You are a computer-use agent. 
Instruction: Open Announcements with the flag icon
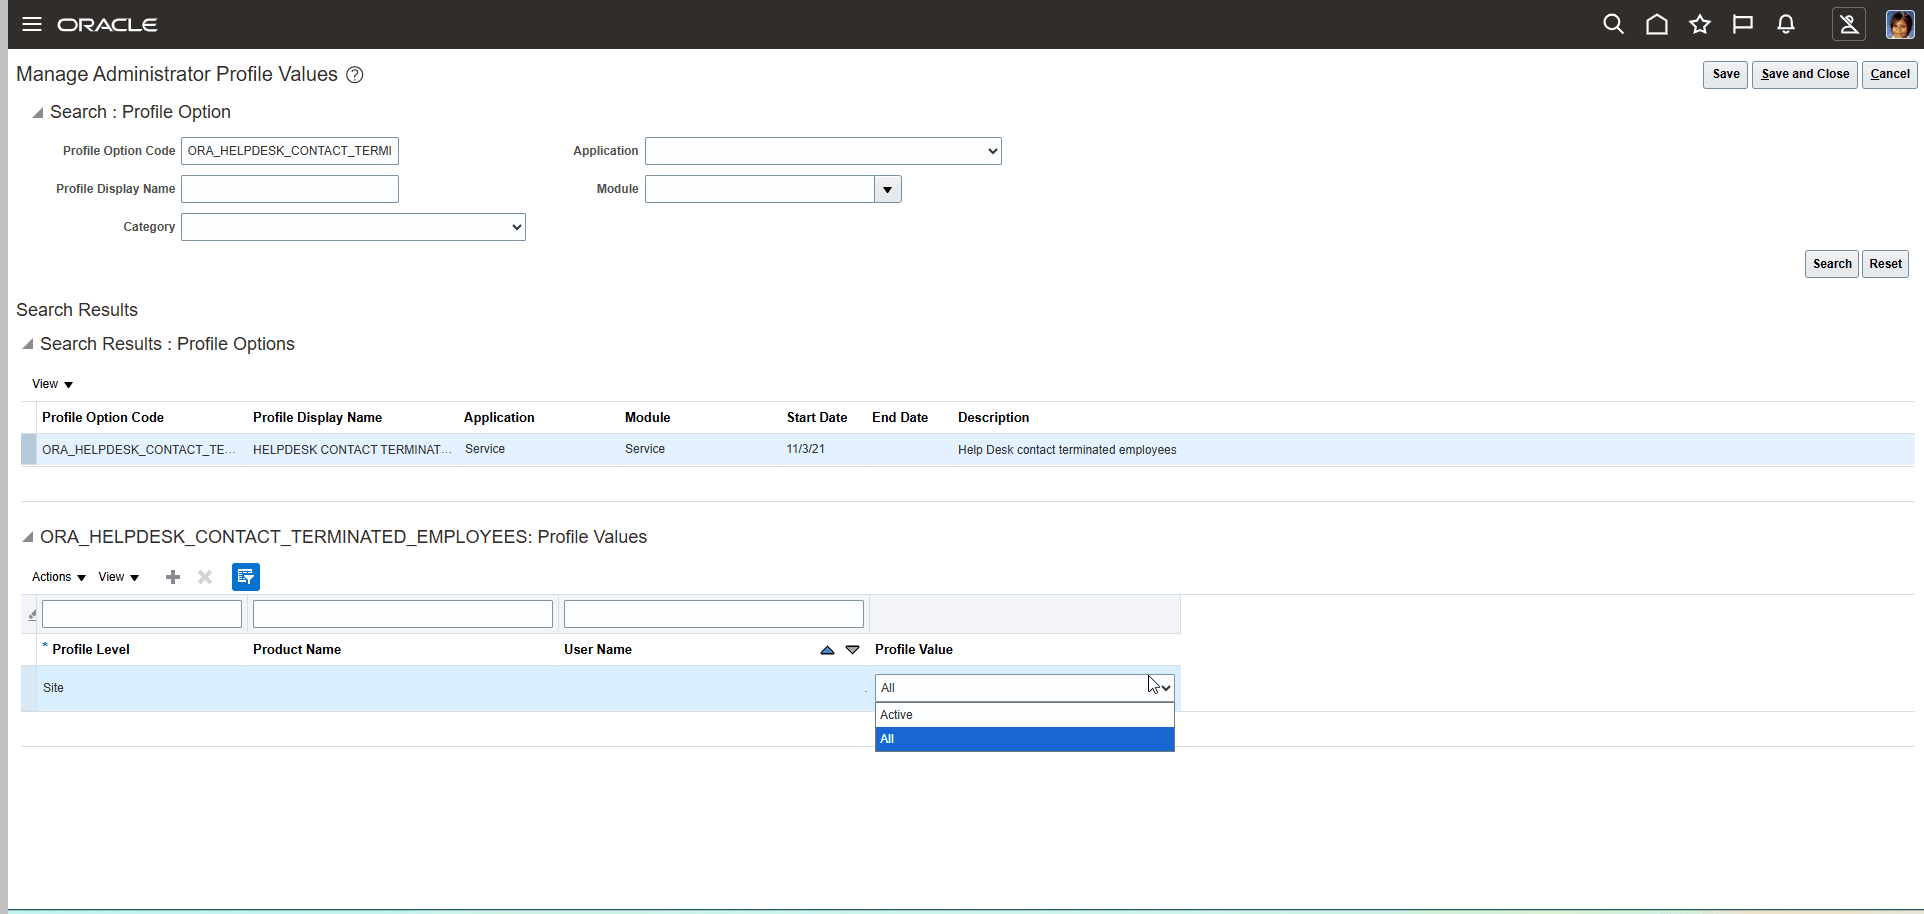(1743, 24)
